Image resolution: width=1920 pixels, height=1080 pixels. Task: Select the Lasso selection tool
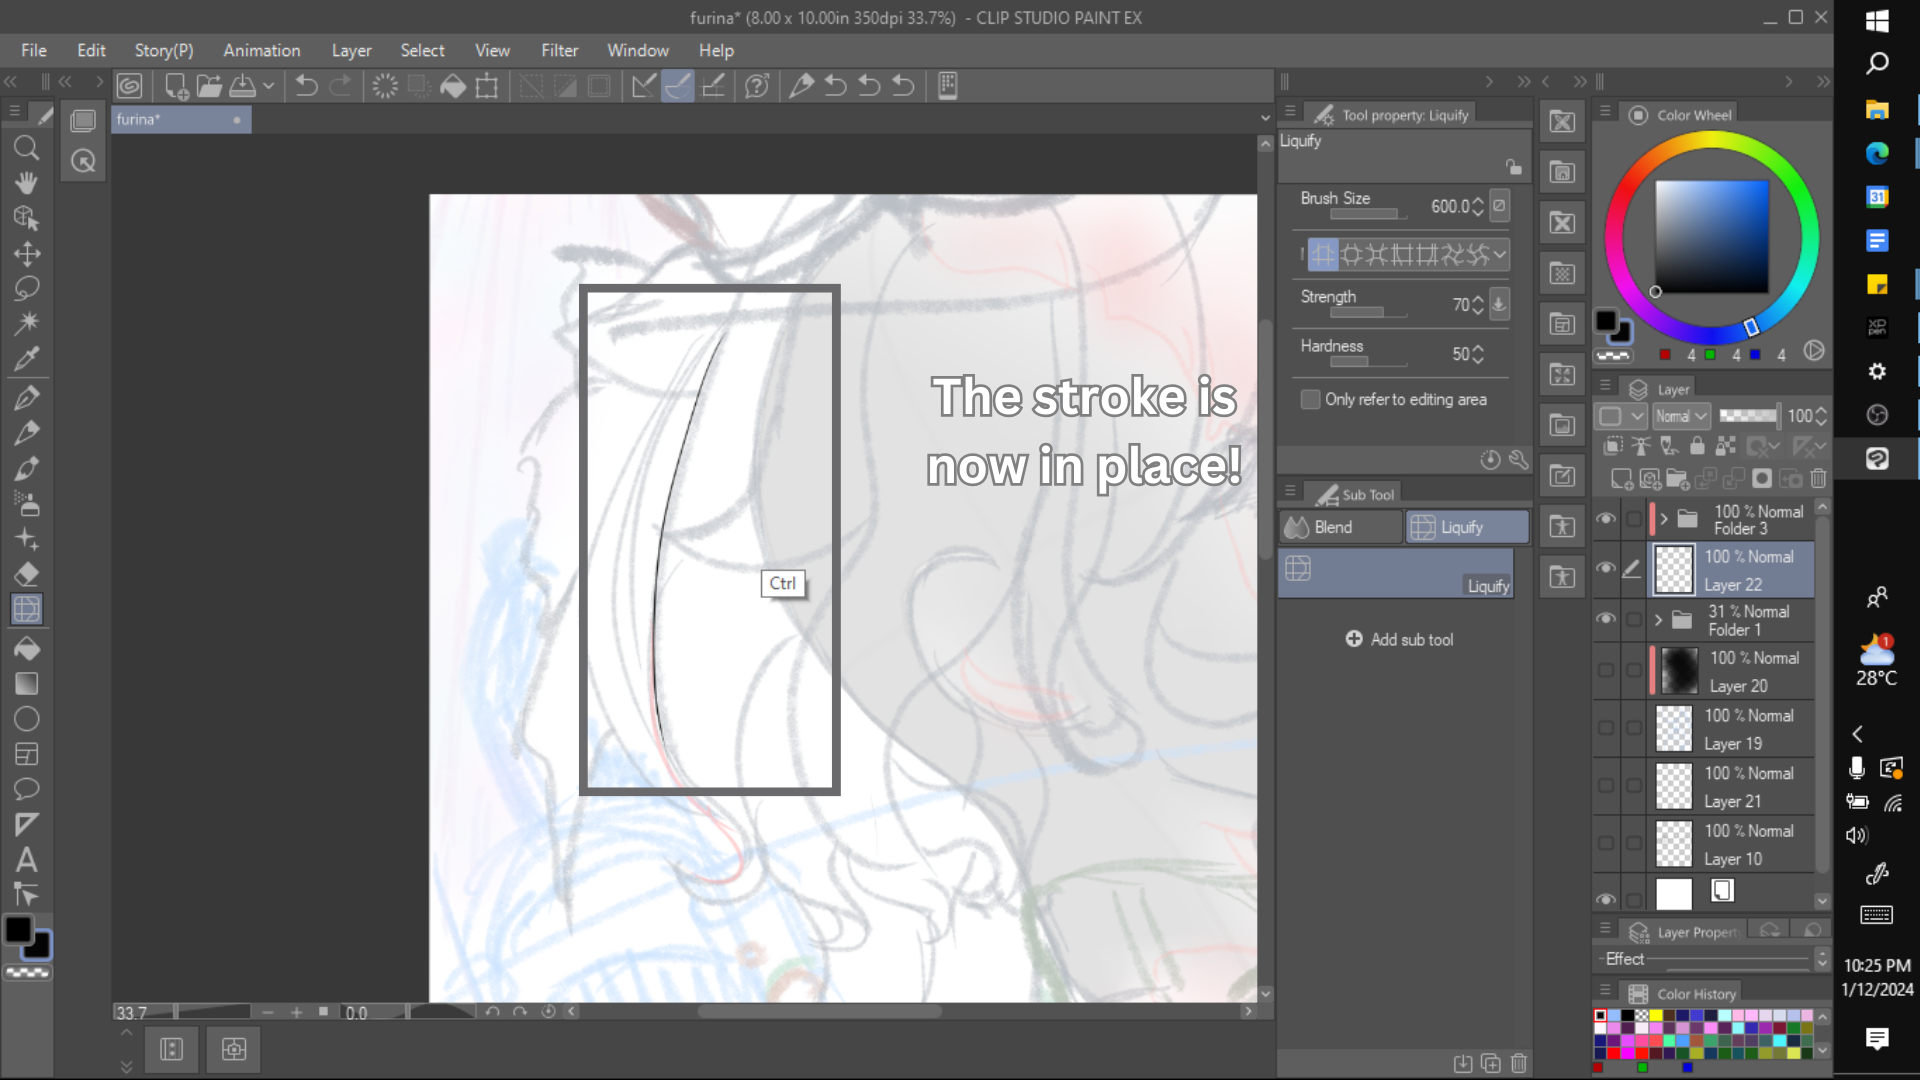point(27,288)
